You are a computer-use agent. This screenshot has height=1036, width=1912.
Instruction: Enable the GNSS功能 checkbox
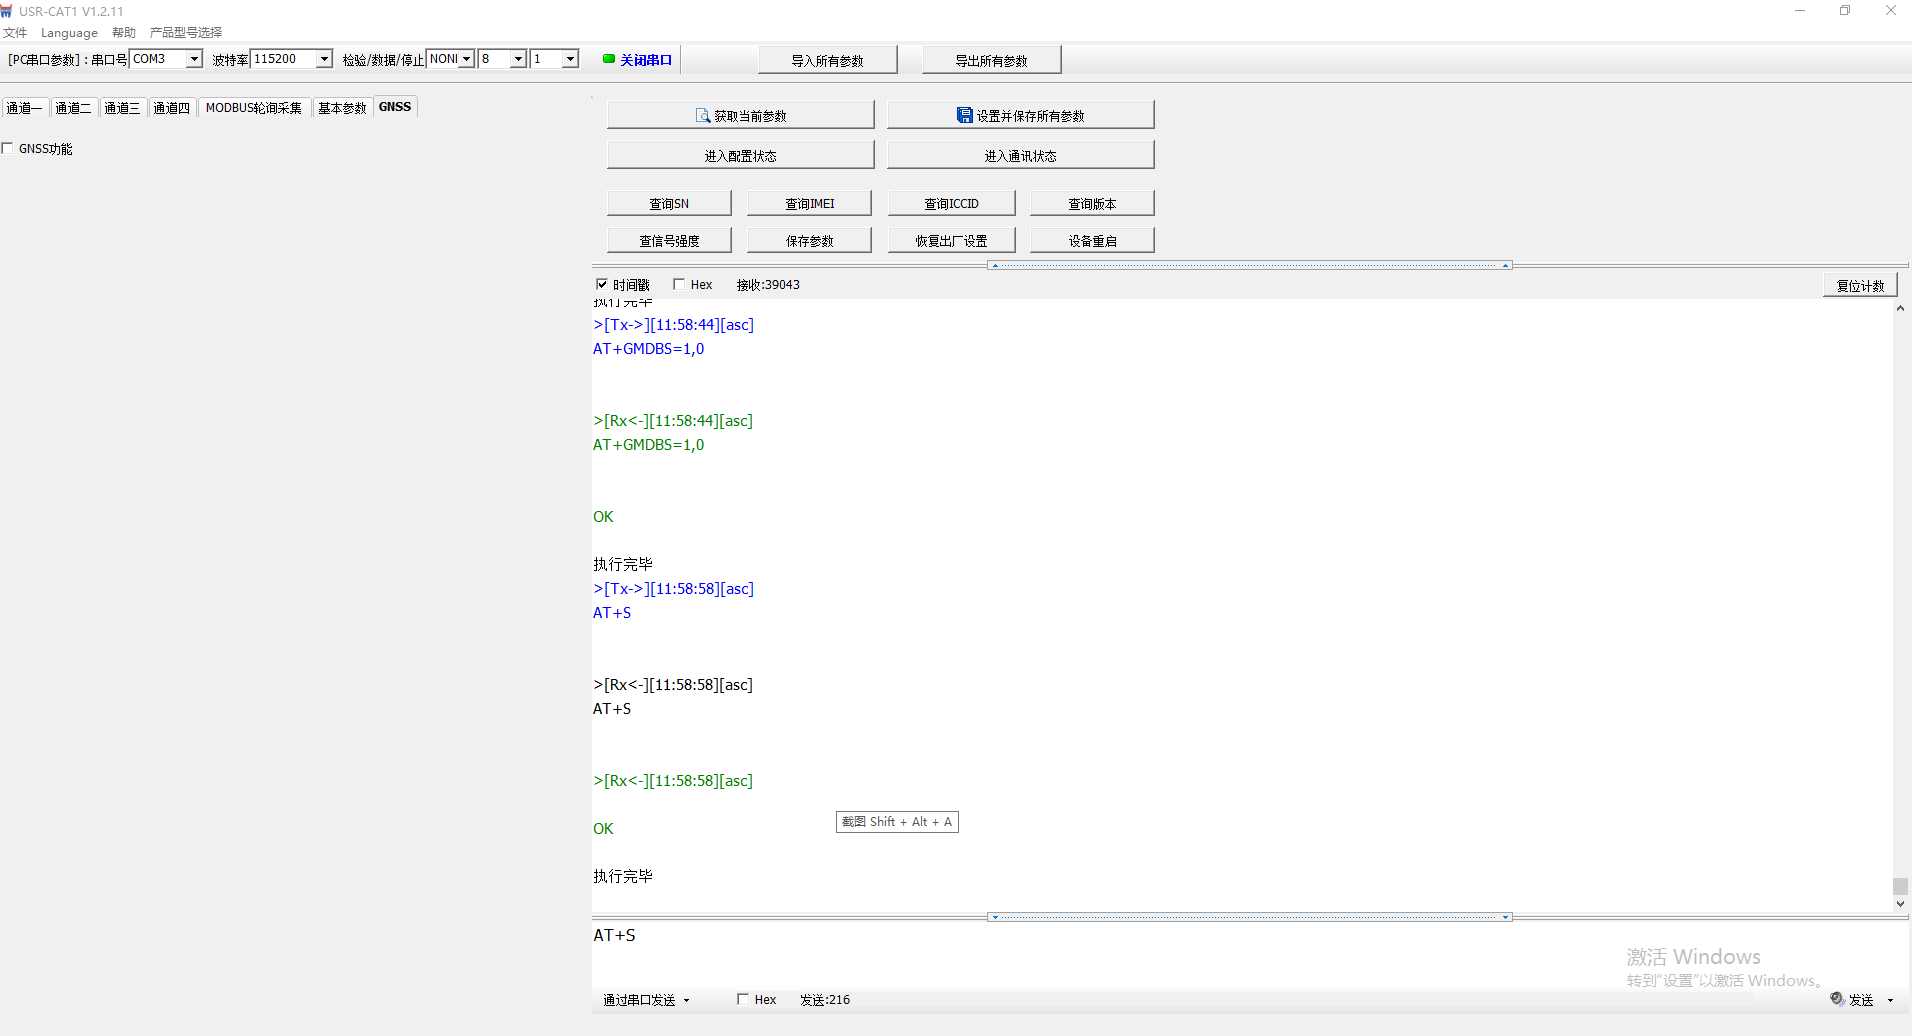click(8, 149)
